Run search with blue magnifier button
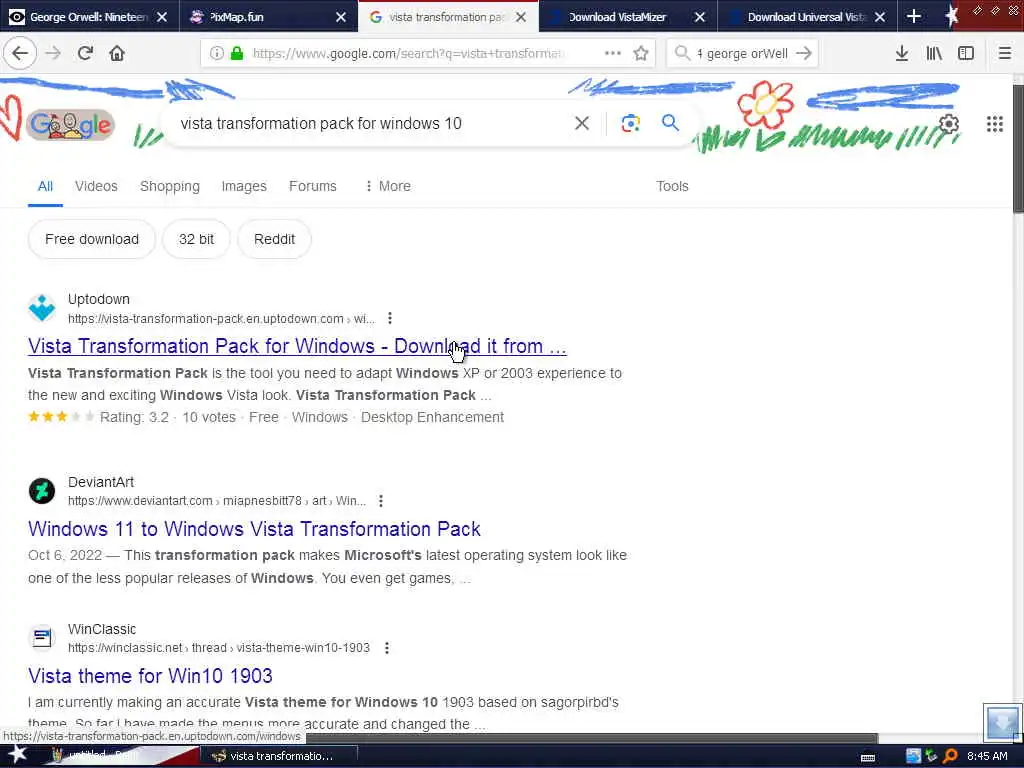 670,122
